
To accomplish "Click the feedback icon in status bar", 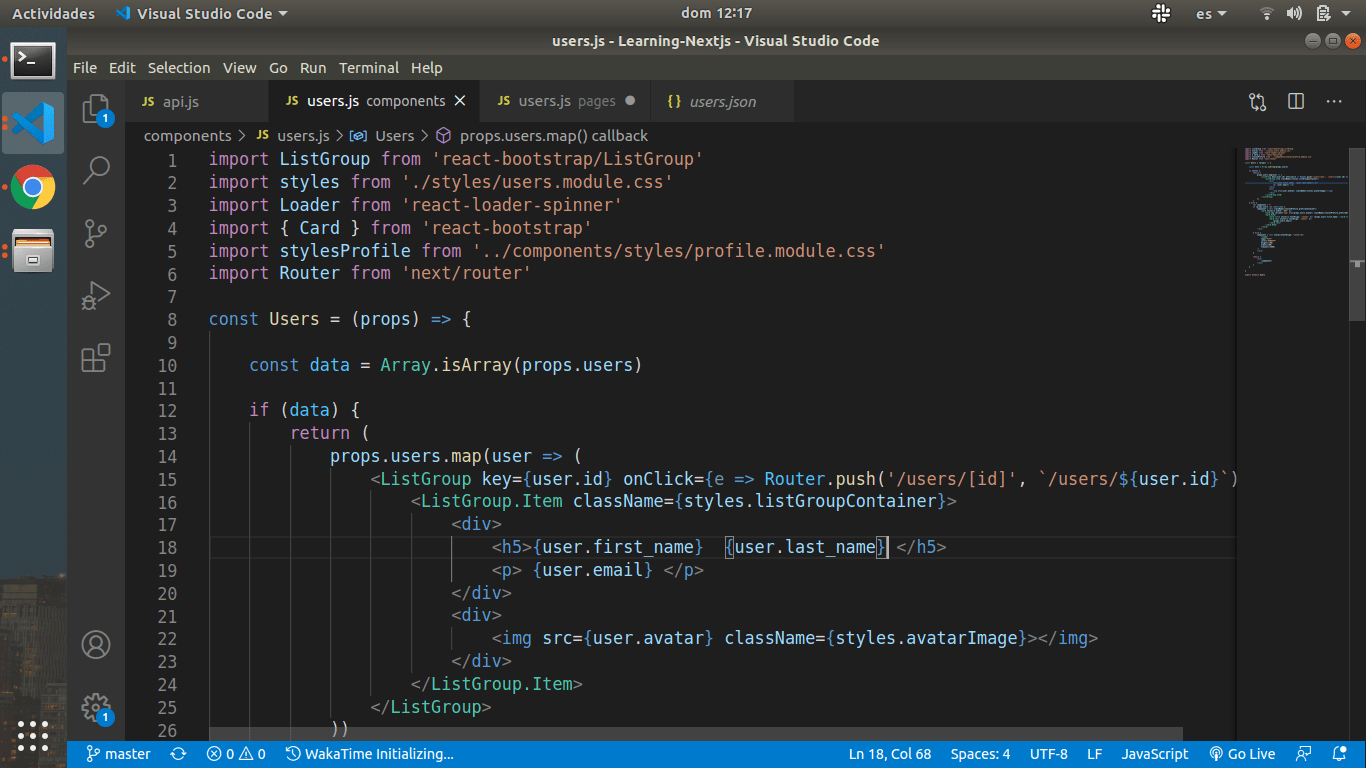I will click(x=1304, y=755).
